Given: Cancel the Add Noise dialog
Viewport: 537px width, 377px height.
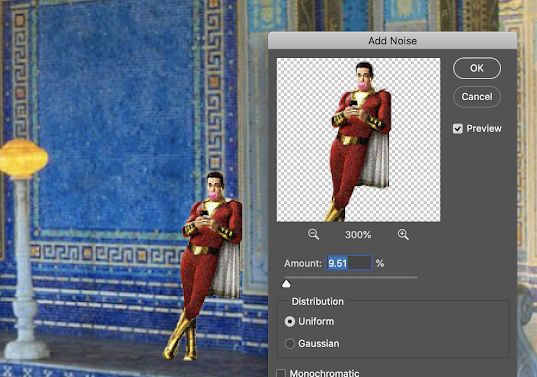Looking at the screenshot, I should tap(477, 97).
